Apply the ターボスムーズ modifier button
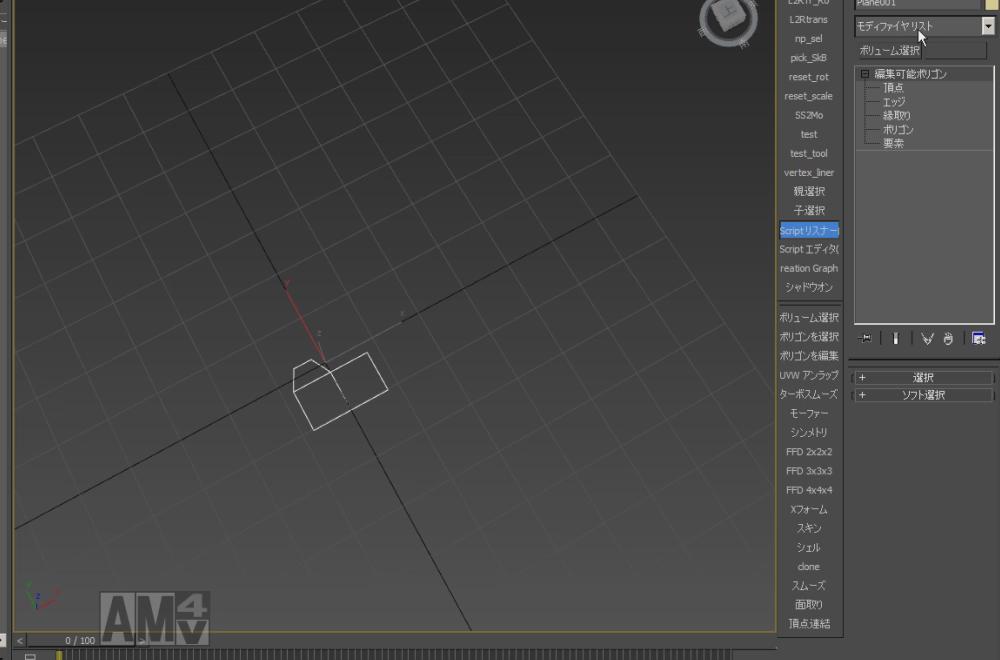Viewport: 1000px width, 660px height. 809,395
